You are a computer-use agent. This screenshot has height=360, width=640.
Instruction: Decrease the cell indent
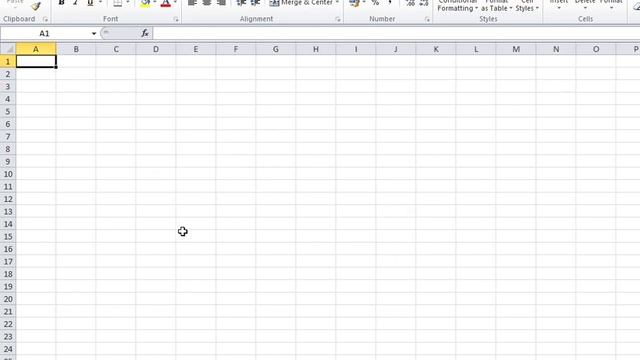coord(241,3)
